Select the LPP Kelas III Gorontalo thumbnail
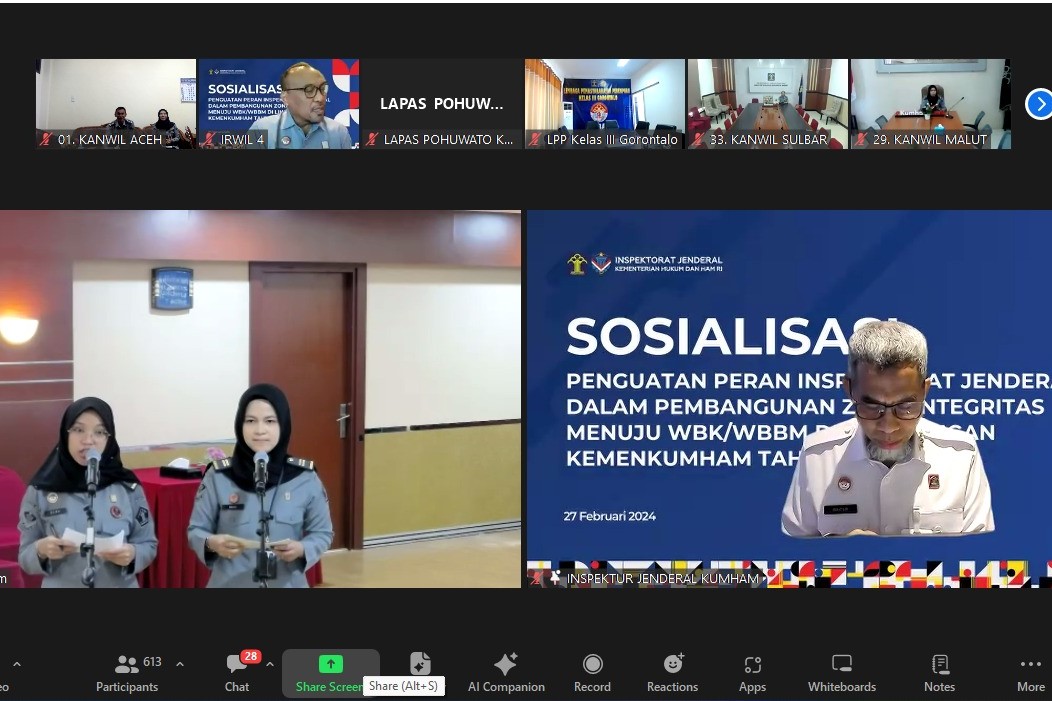The width and height of the screenshot is (1052, 701). pyautogui.click(x=605, y=103)
